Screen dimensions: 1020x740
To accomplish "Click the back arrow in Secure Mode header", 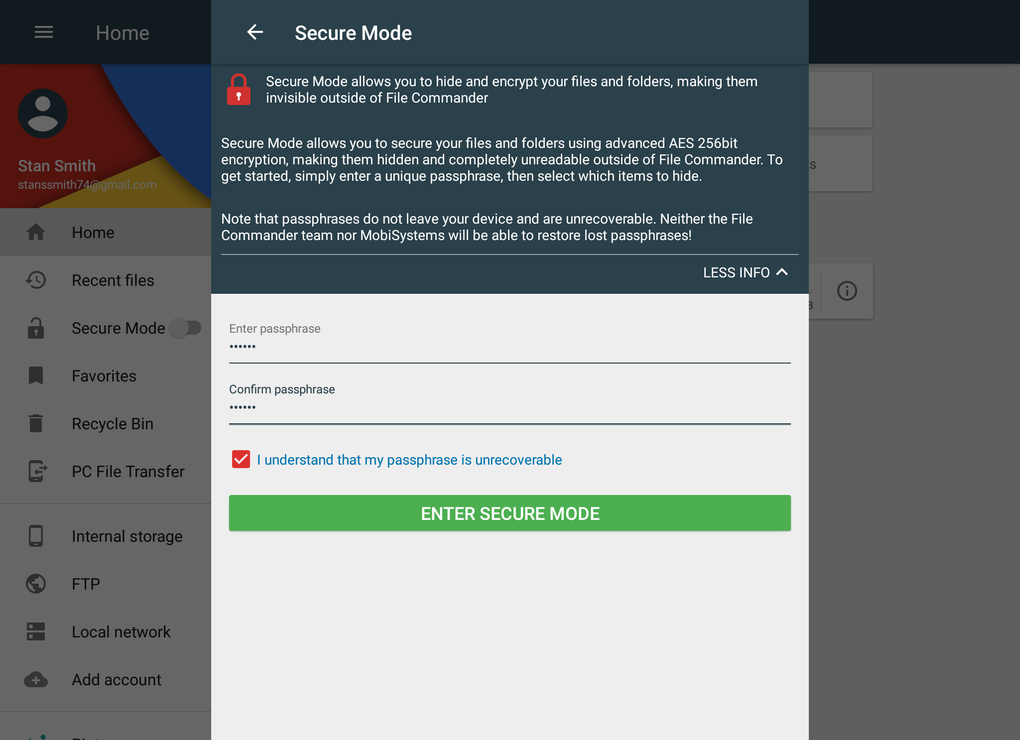I will (255, 33).
